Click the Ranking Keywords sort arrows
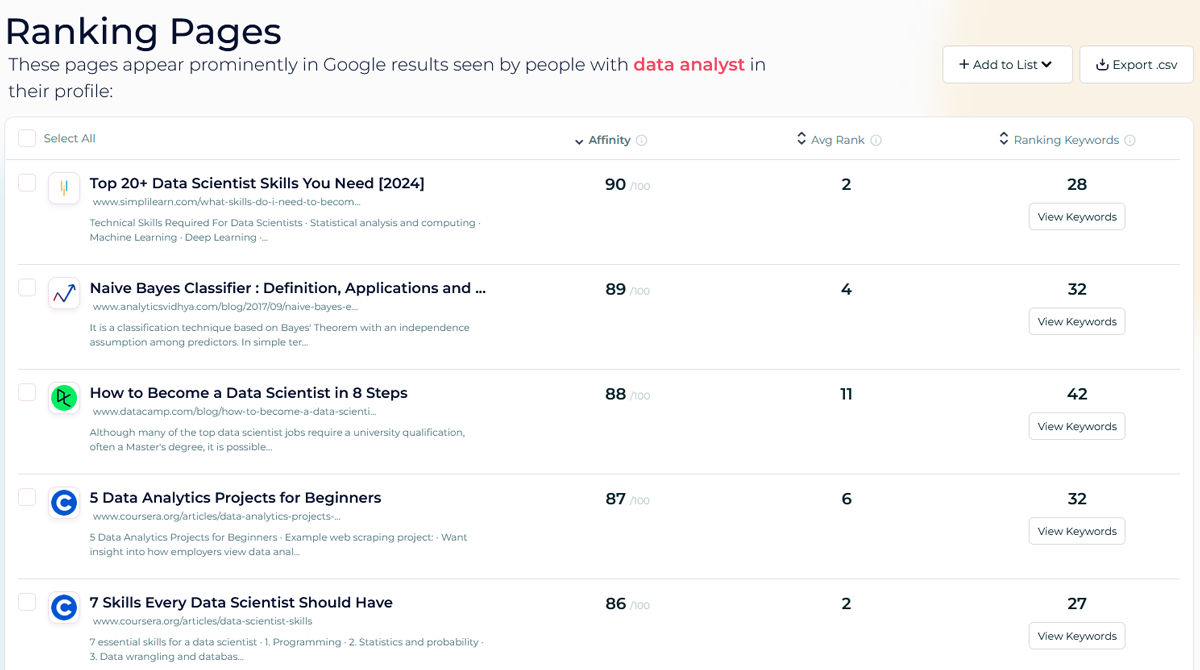Image resolution: width=1200 pixels, height=670 pixels. click(x=1003, y=140)
